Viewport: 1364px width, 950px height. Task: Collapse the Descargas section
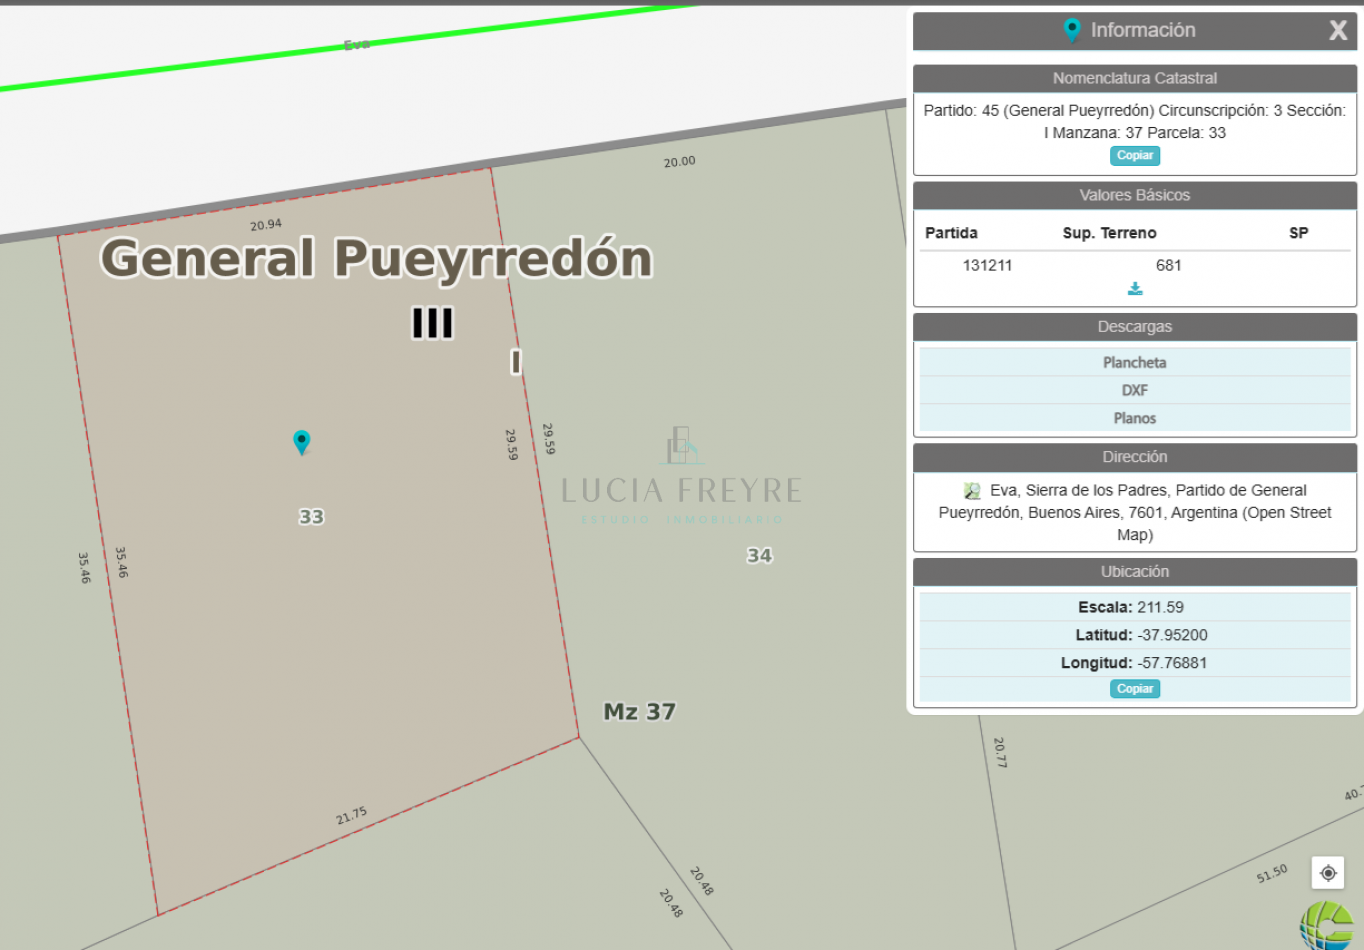[1134, 326]
